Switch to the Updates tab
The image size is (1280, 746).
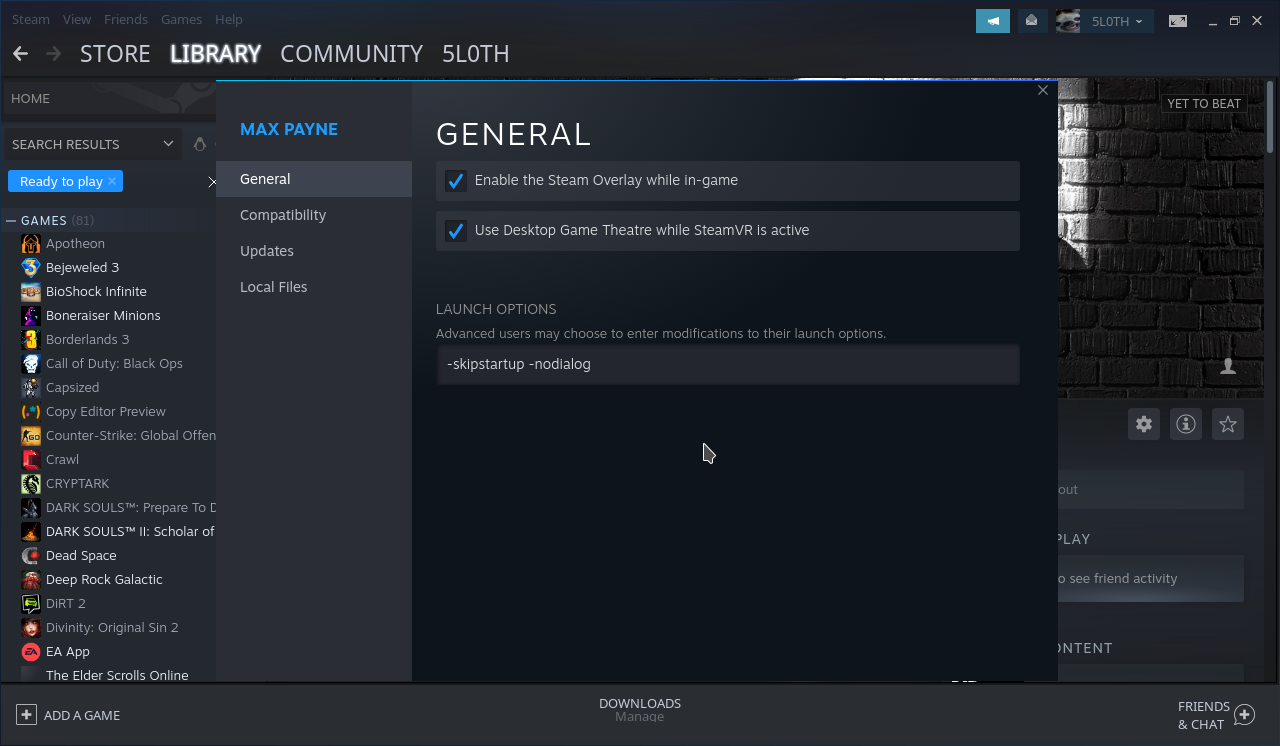(x=314, y=251)
